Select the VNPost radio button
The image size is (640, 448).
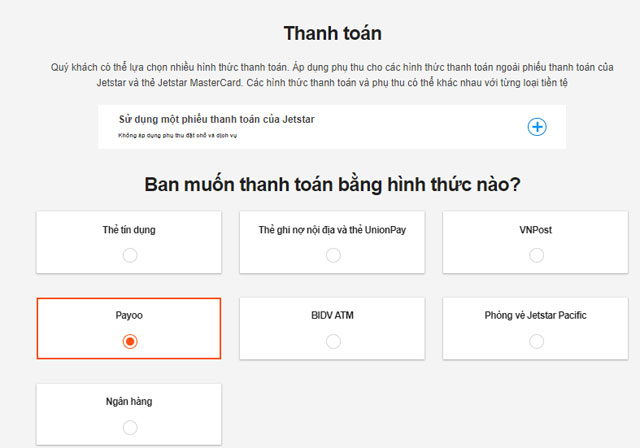point(536,255)
